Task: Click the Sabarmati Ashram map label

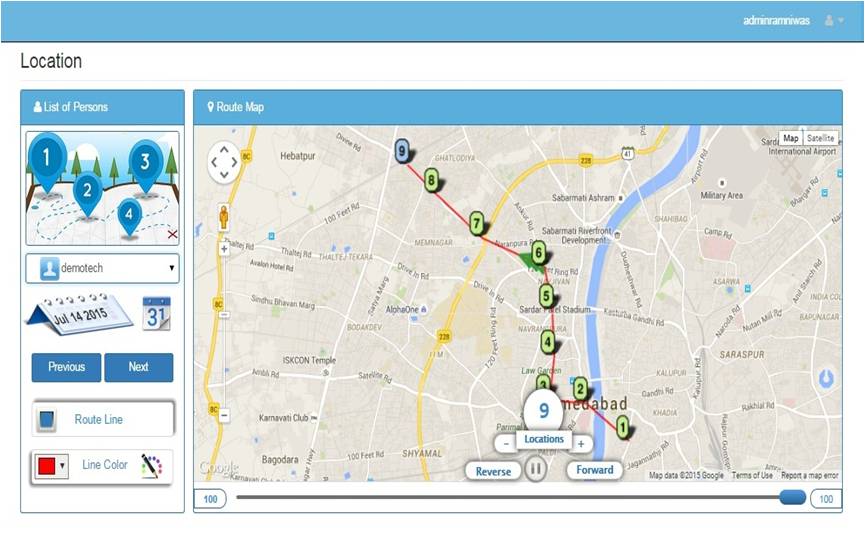Action: (583, 197)
